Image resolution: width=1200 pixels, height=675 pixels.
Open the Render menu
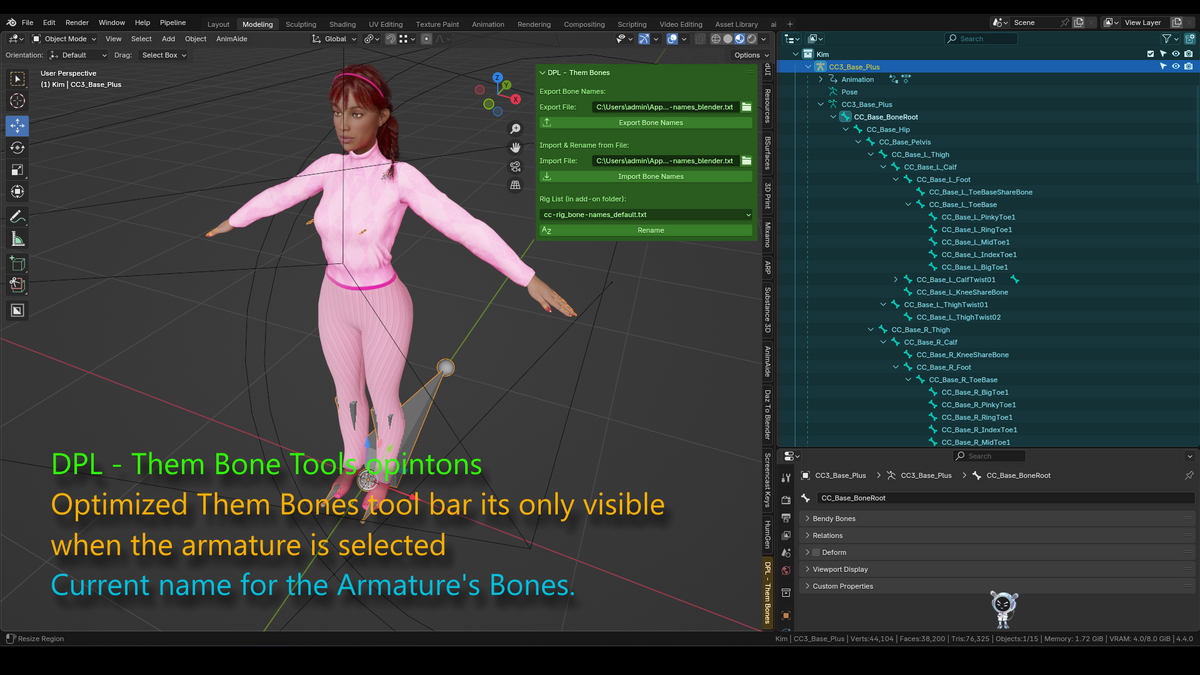tap(77, 22)
